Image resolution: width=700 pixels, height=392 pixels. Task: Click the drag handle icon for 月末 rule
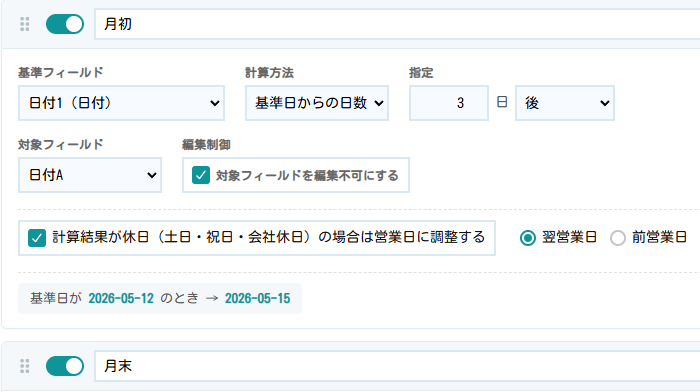[x=25, y=366]
